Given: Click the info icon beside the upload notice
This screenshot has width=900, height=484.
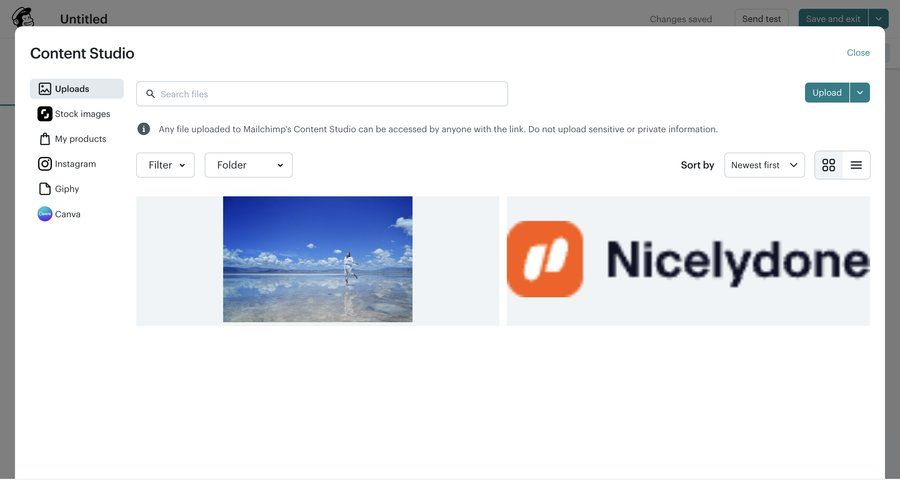Looking at the screenshot, I should click(143, 129).
